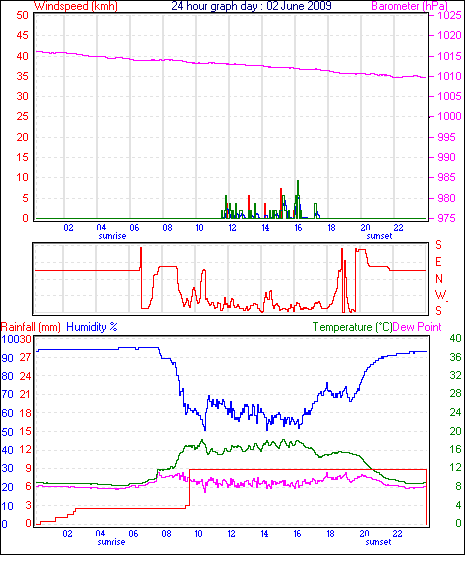The width and height of the screenshot is (466, 566).
Task: Click the 50 windspeed scale value
Action: (x=22, y=15)
